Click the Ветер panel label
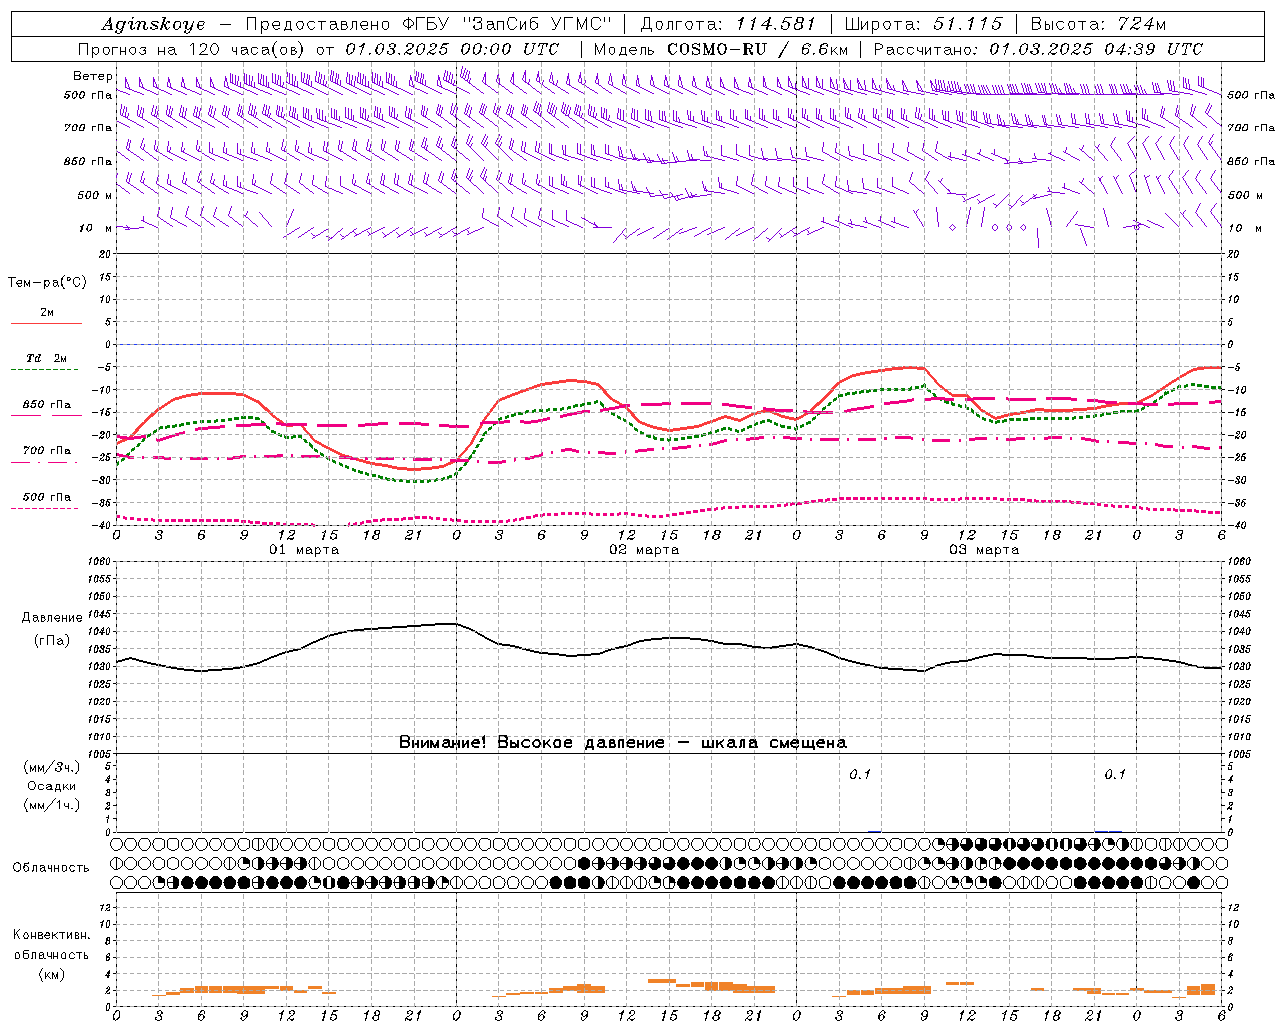This screenshot has width=1280, height=1024. click(x=92, y=76)
